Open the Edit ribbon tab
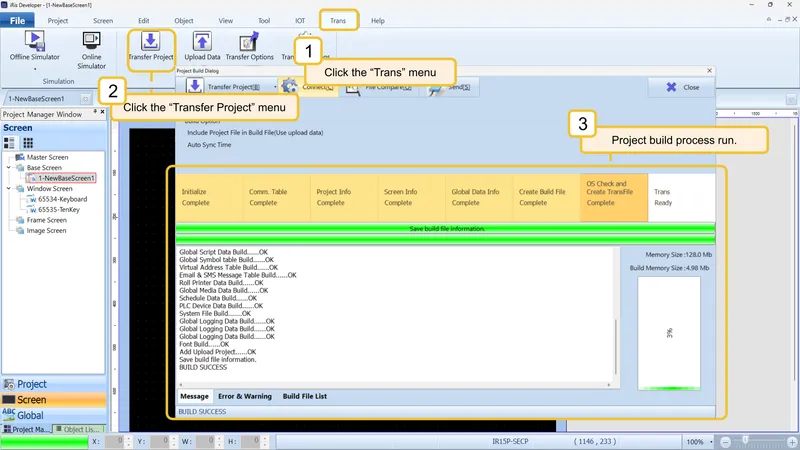This screenshot has height=450, width=800. pos(144,21)
